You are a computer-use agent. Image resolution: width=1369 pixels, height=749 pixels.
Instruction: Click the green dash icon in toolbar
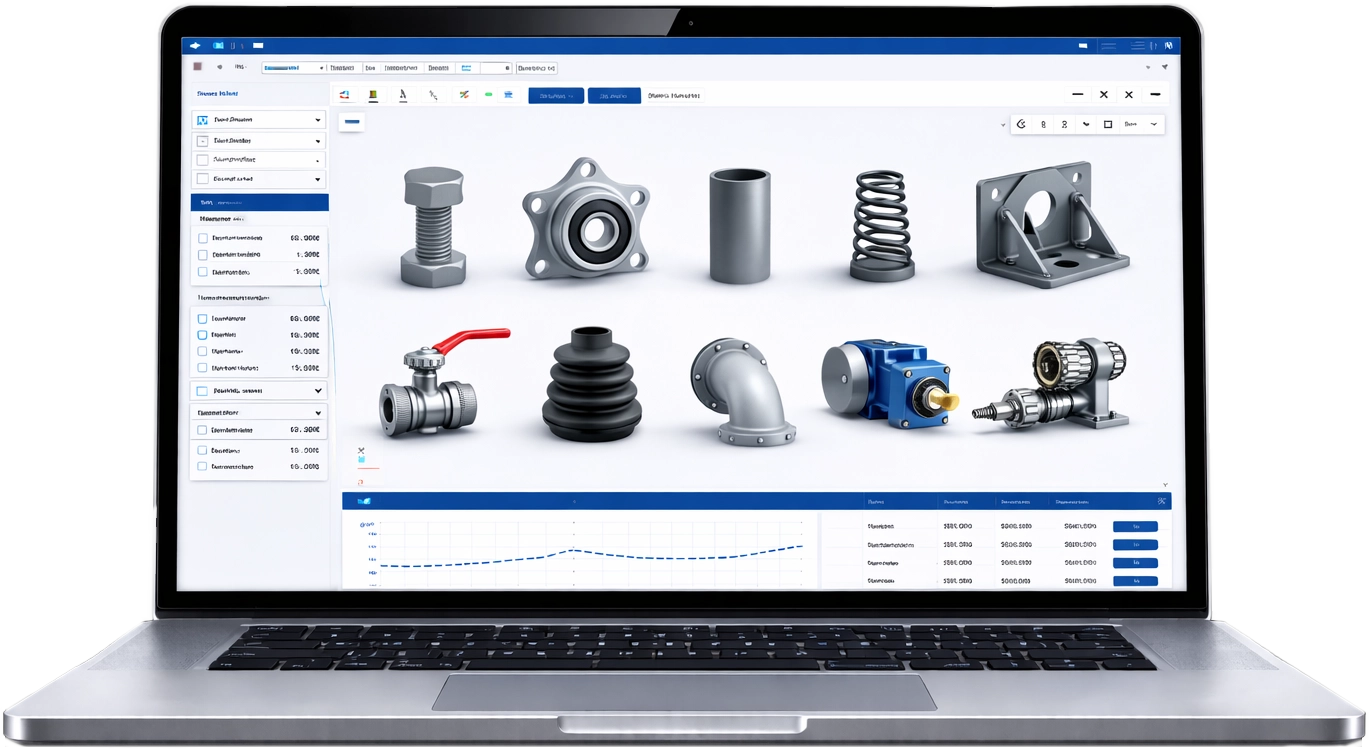[x=488, y=96]
